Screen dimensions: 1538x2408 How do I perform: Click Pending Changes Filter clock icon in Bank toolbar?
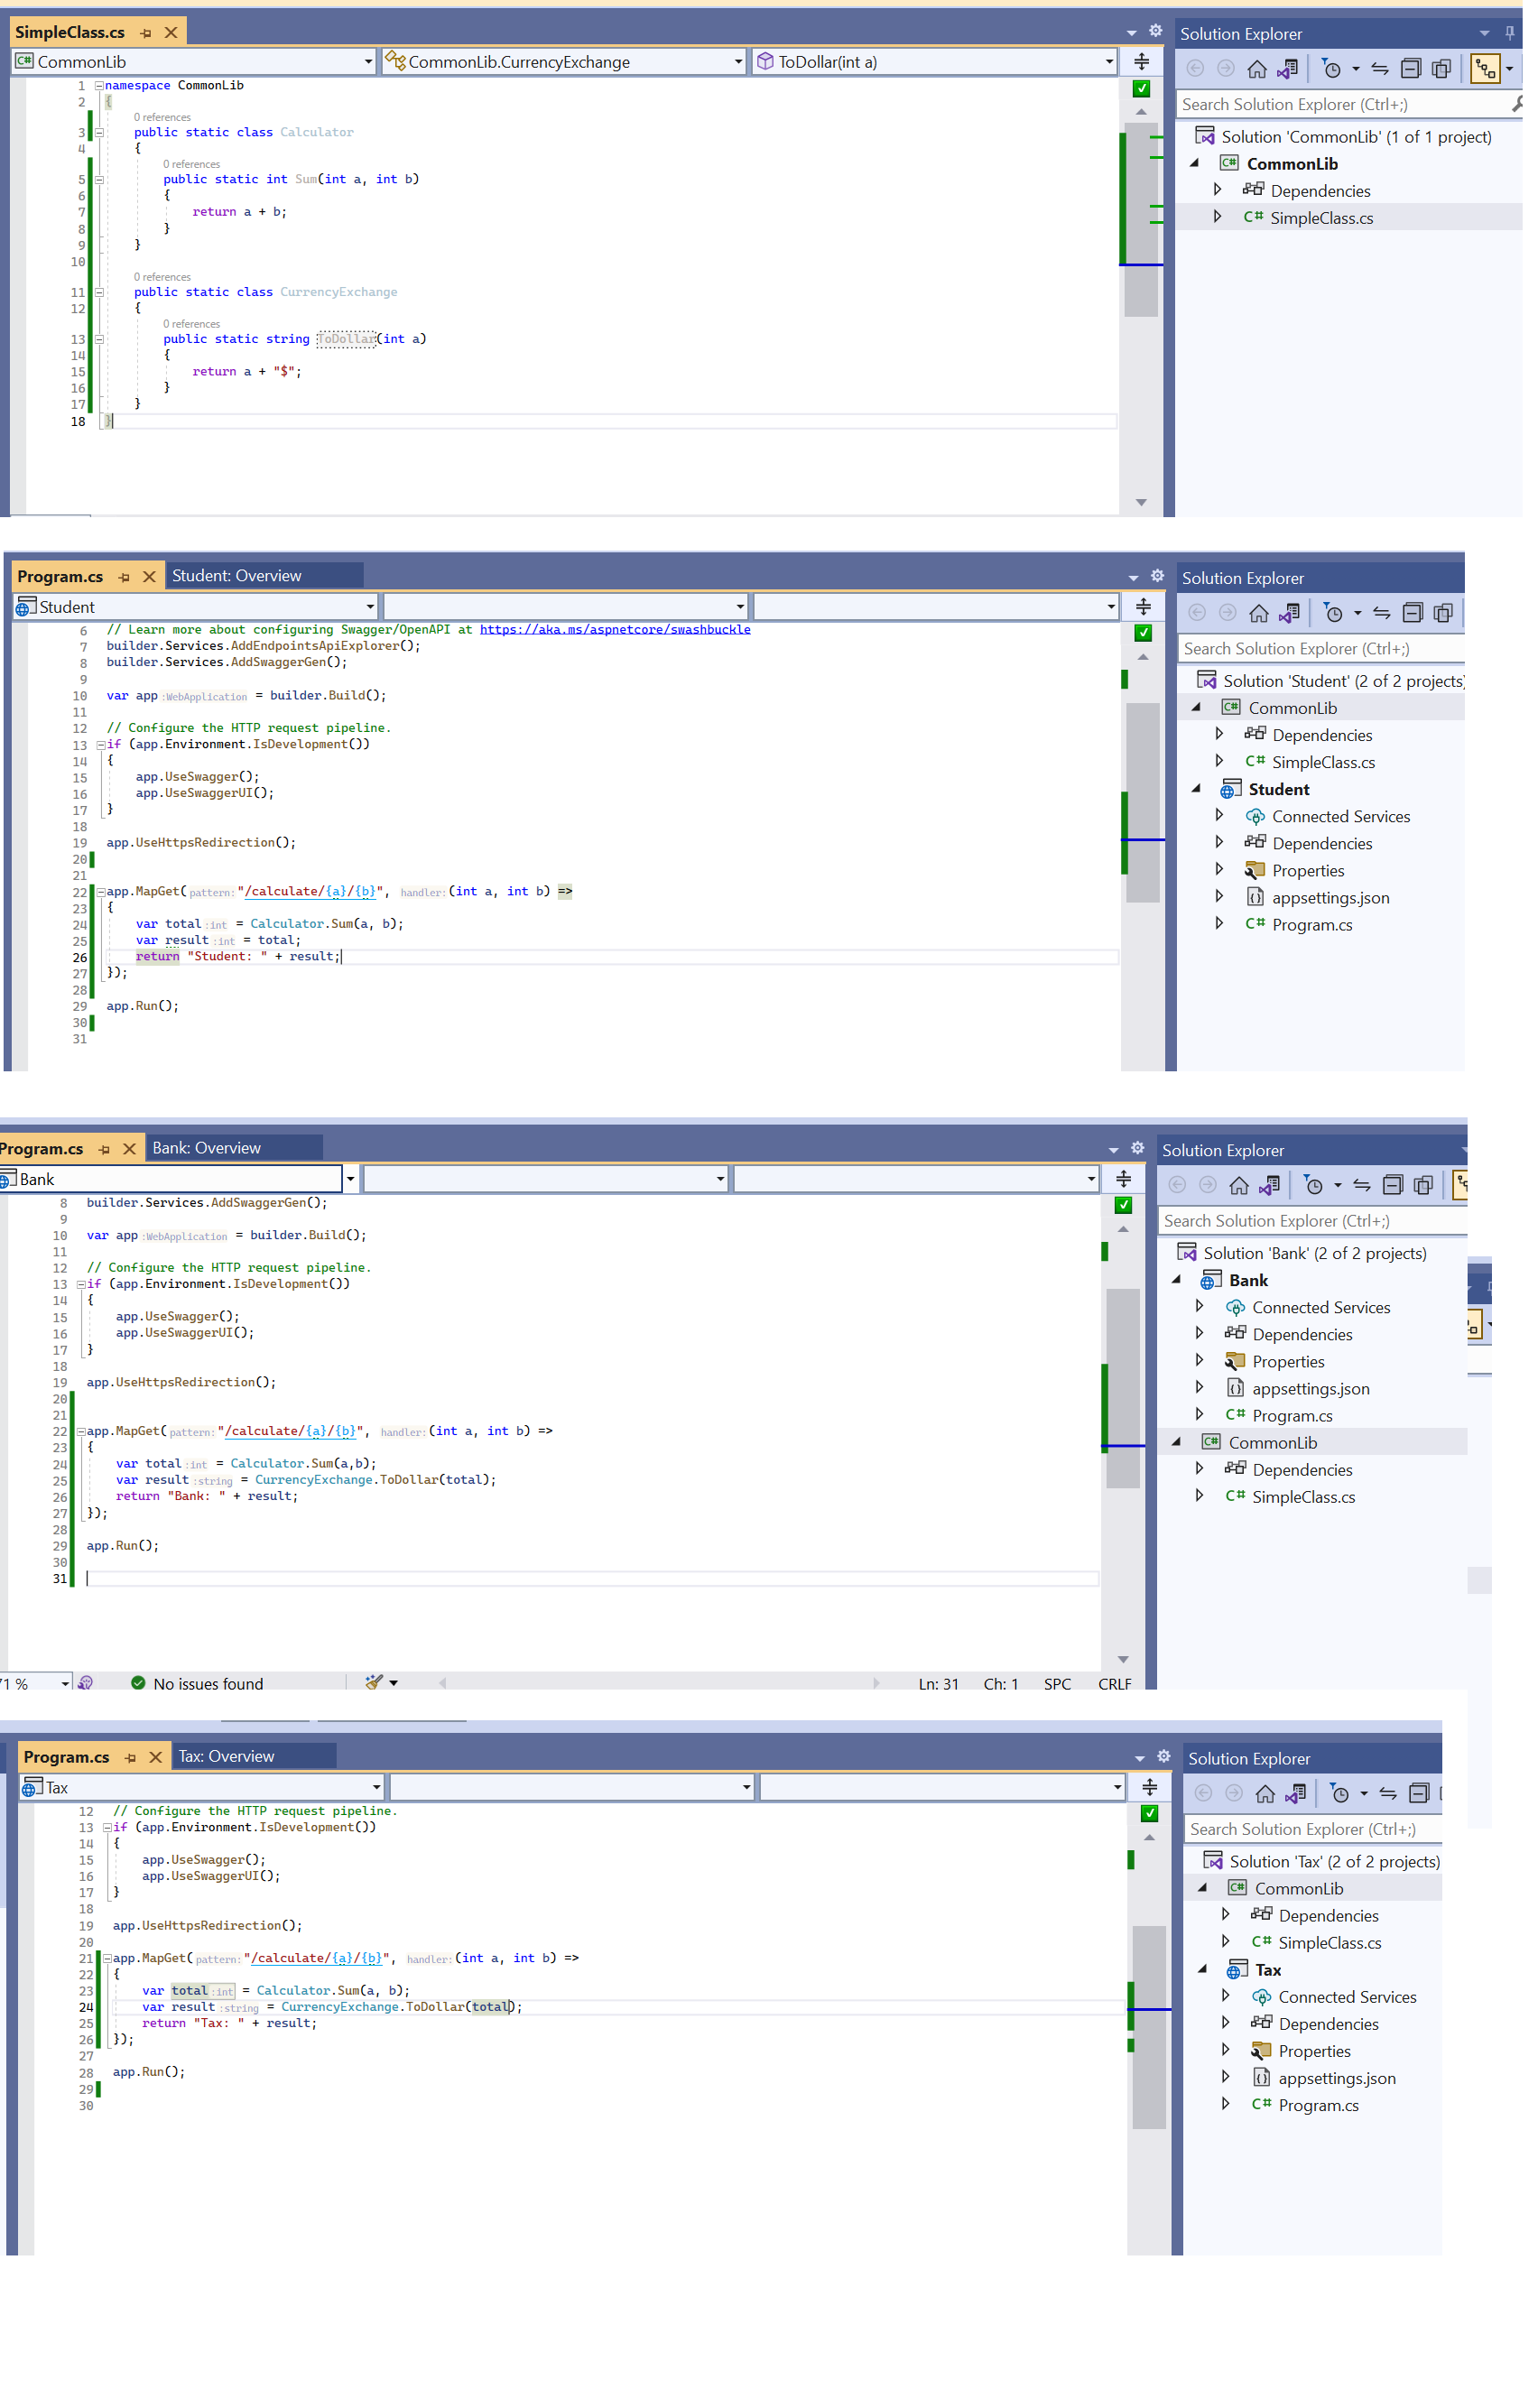(1313, 1185)
